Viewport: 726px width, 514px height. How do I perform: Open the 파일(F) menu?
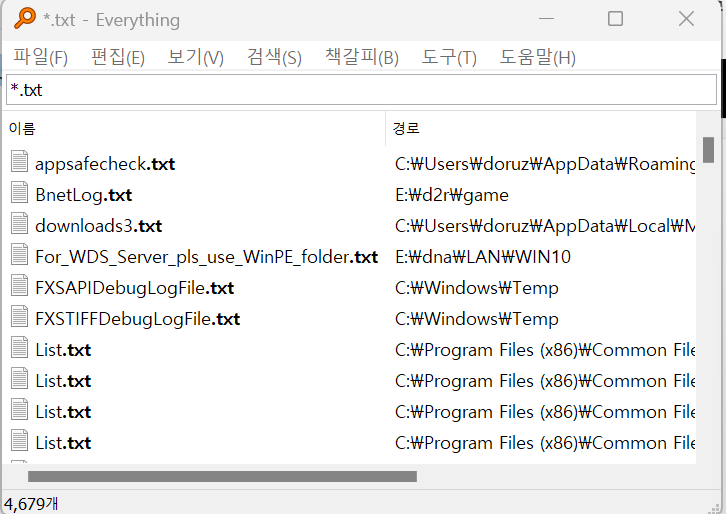pos(40,57)
